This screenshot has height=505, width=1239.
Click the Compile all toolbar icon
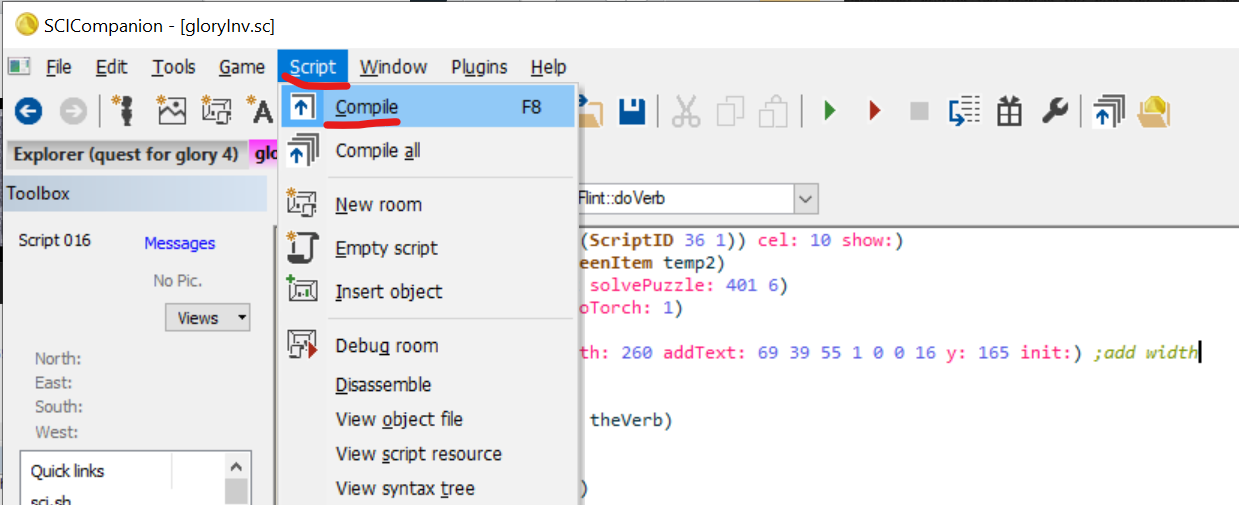click(1108, 111)
